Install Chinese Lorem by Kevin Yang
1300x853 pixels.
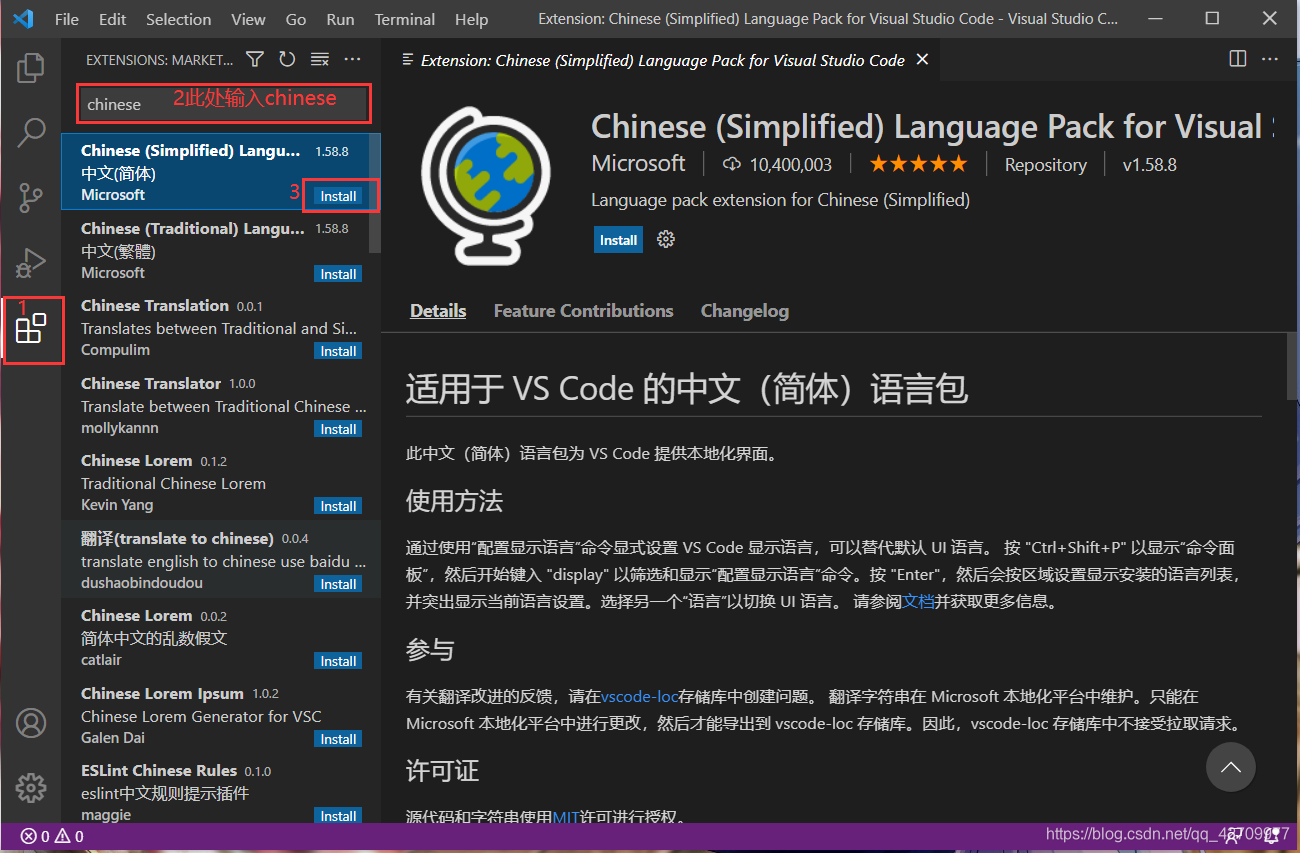[338, 506]
